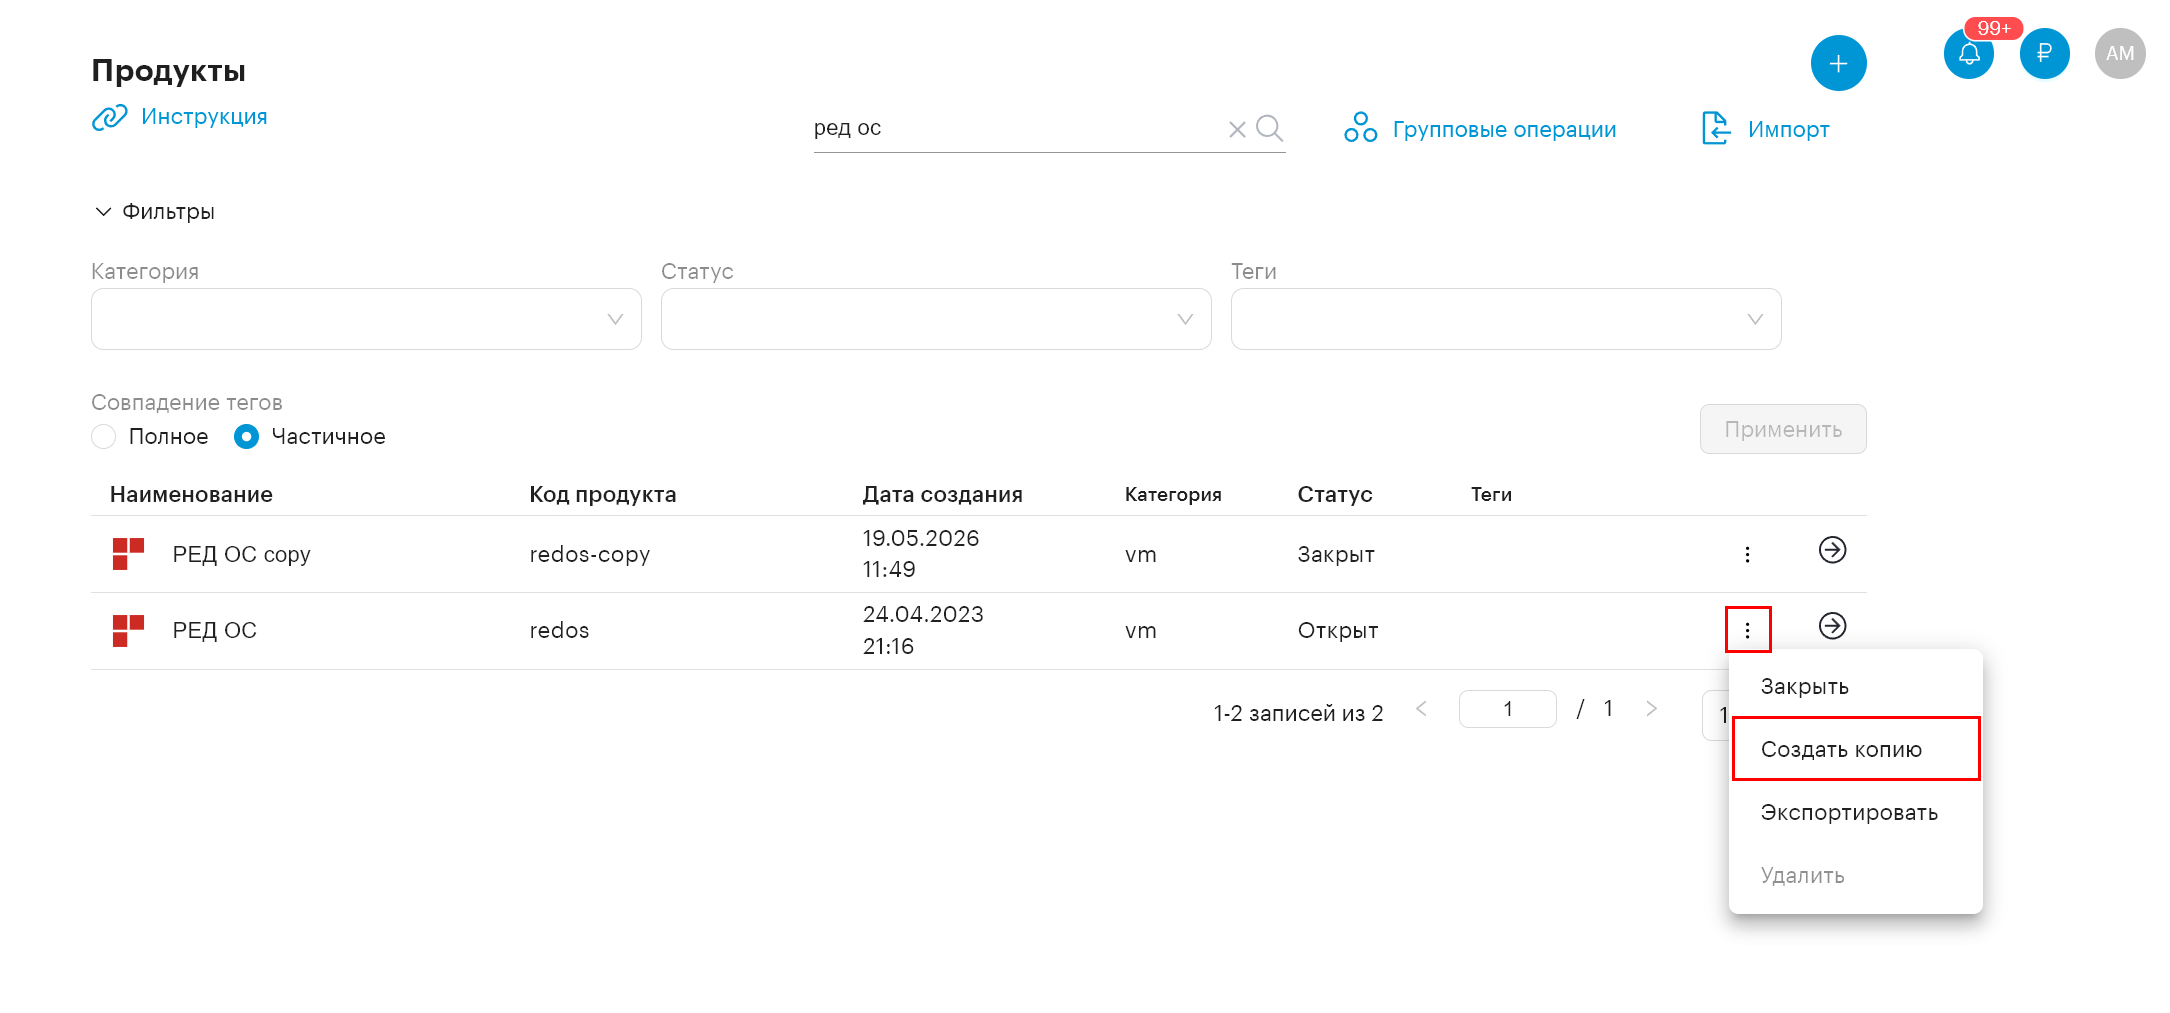This screenshot has width=2170, height=1013.
Task: Click Код продукта column header
Action: point(602,494)
